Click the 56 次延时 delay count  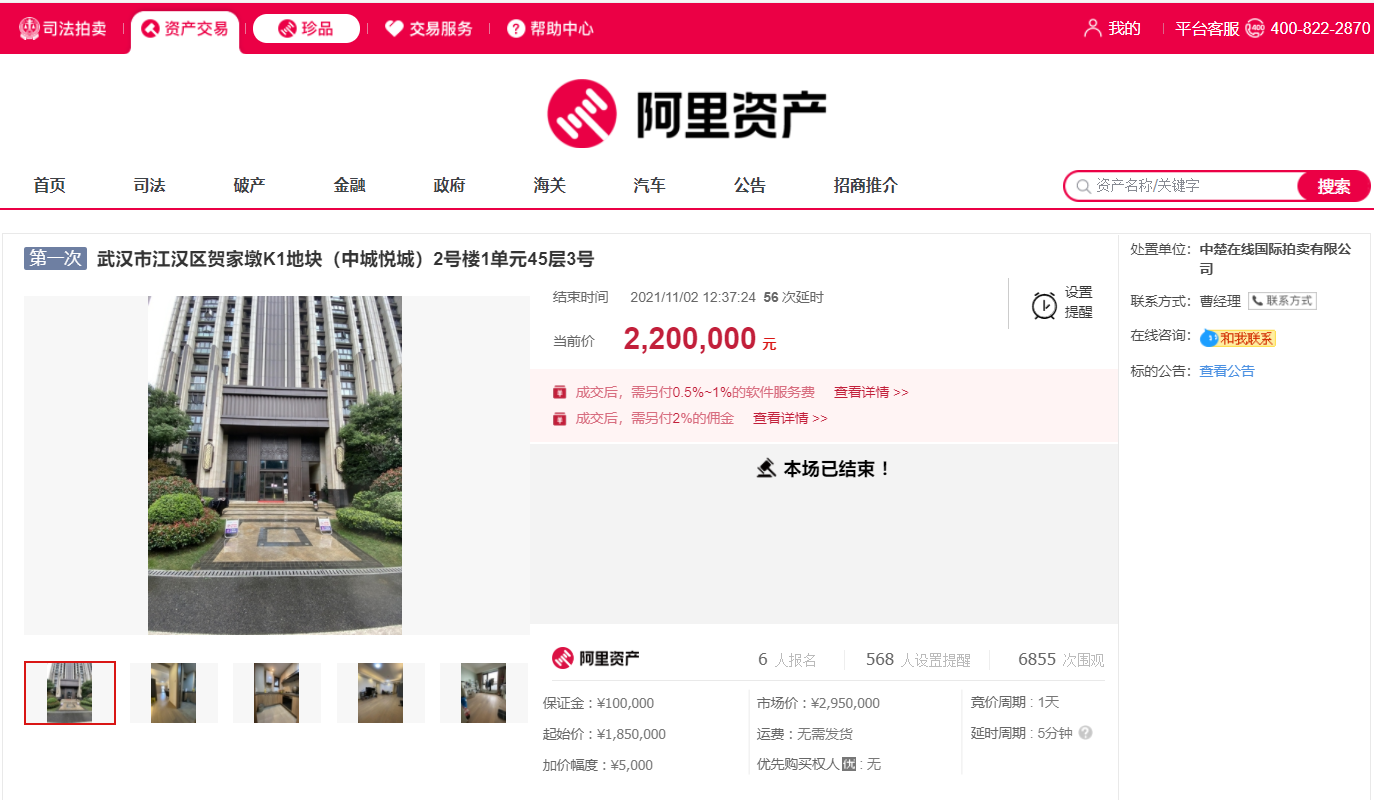tap(793, 297)
